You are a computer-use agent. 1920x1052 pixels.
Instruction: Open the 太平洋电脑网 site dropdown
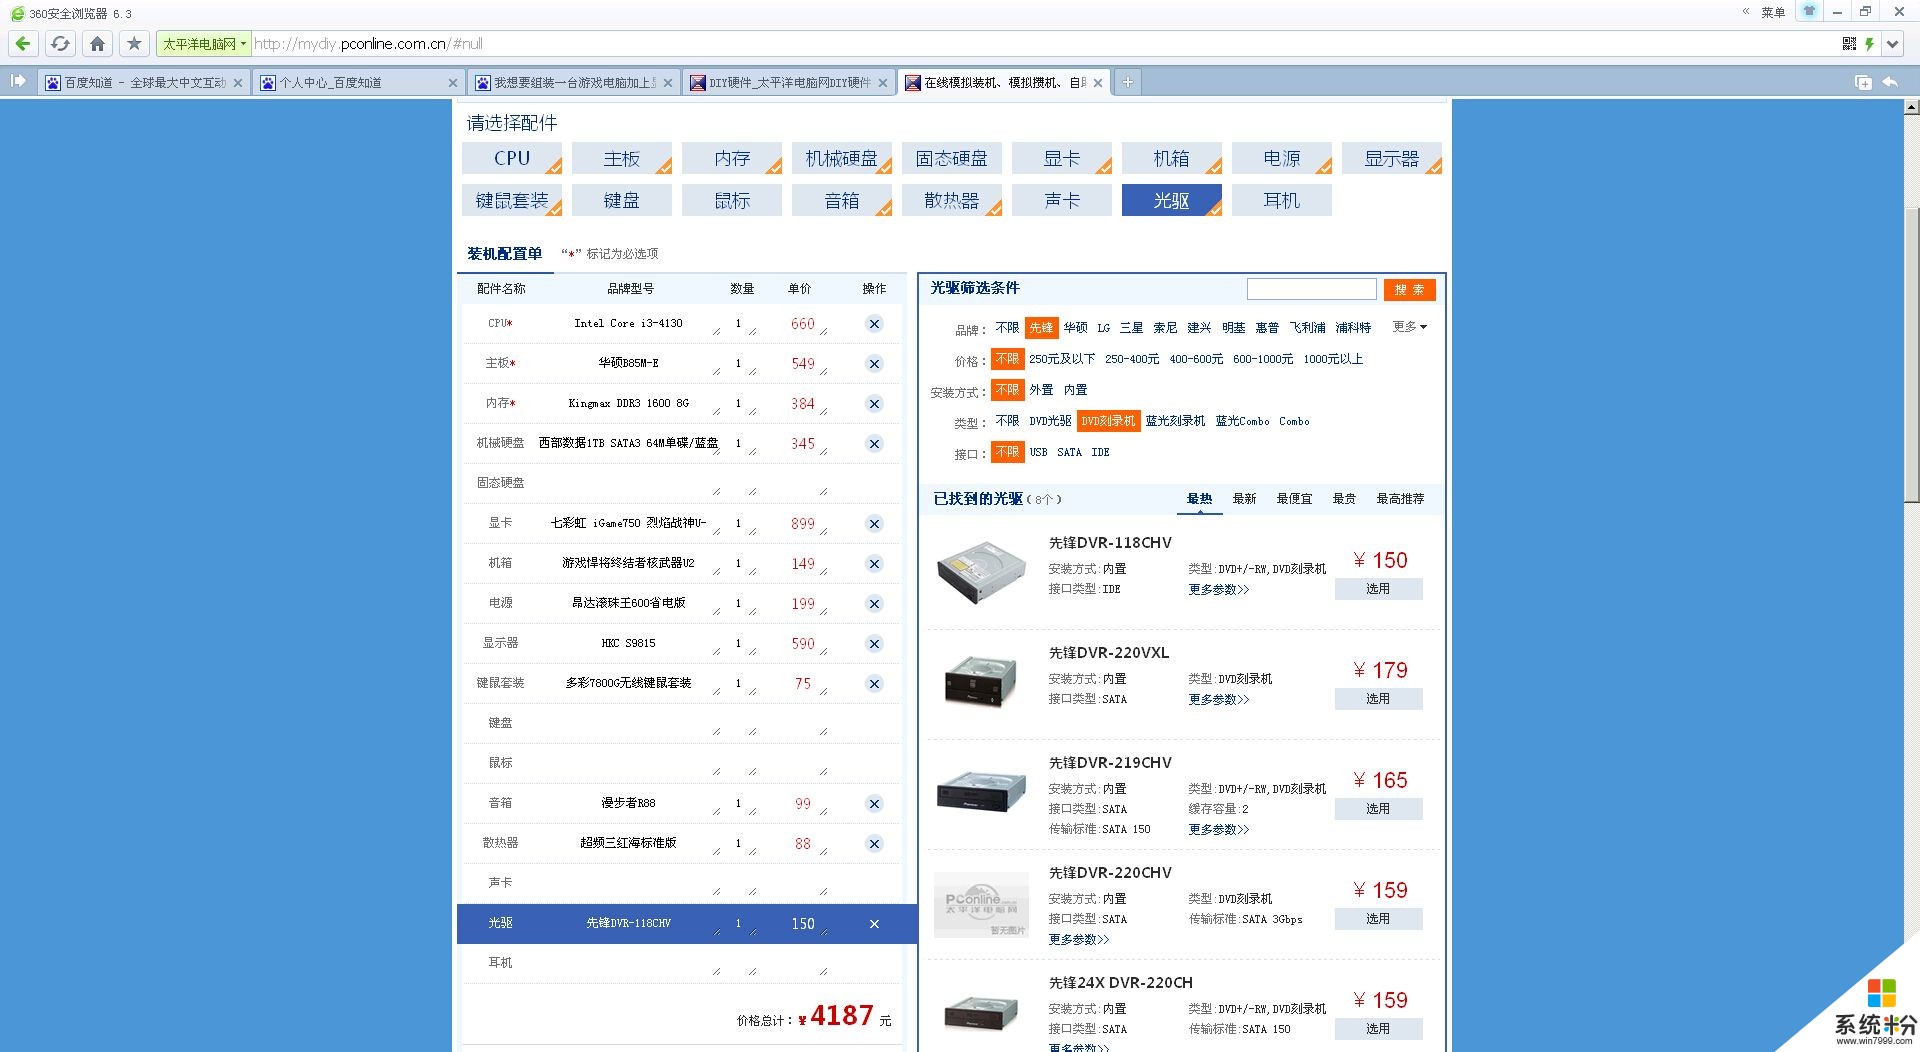[x=204, y=44]
